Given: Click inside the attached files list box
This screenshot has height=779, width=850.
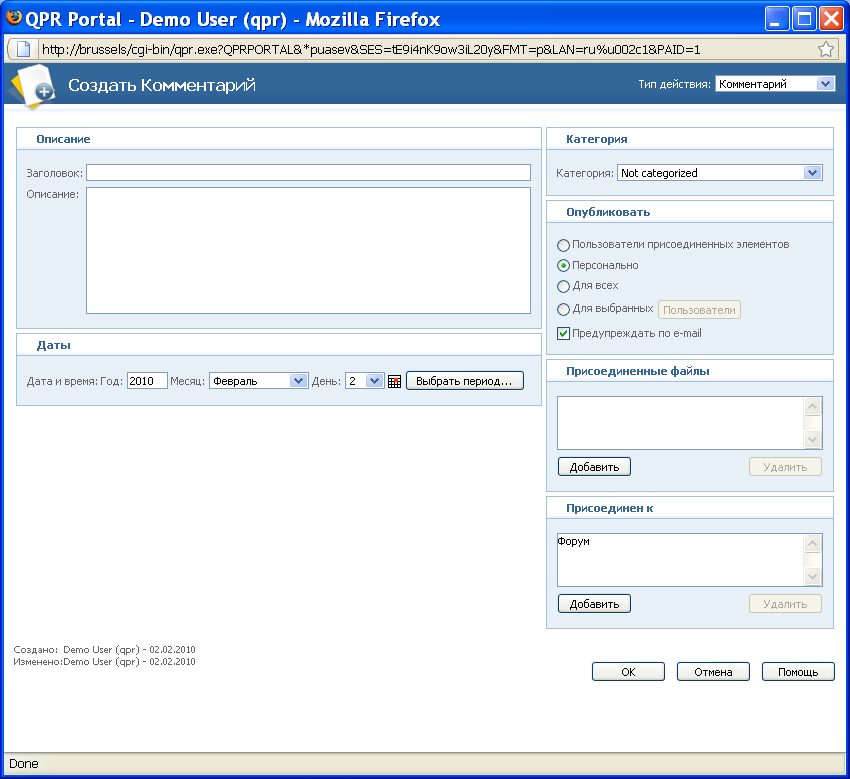Looking at the screenshot, I should pos(680,423).
